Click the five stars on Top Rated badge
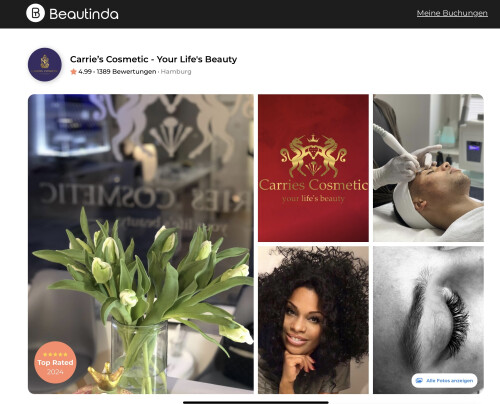This screenshot has height=404, width=500. pyautogui.click(x=55, y=354)
